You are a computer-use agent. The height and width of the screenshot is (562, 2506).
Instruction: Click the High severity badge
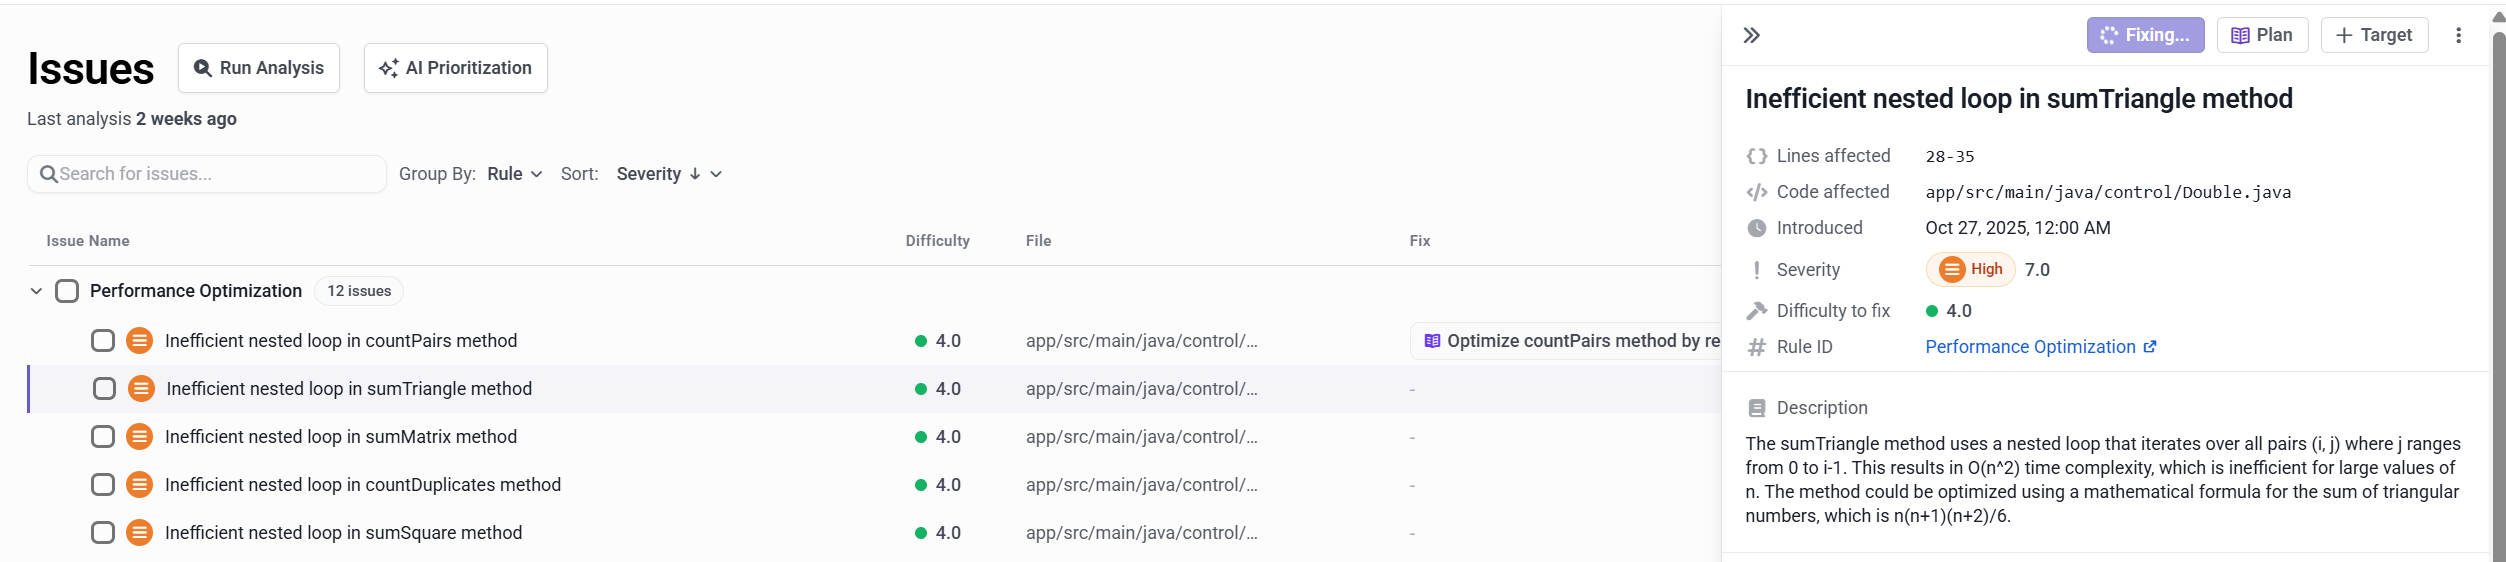tap(1970, 269)
